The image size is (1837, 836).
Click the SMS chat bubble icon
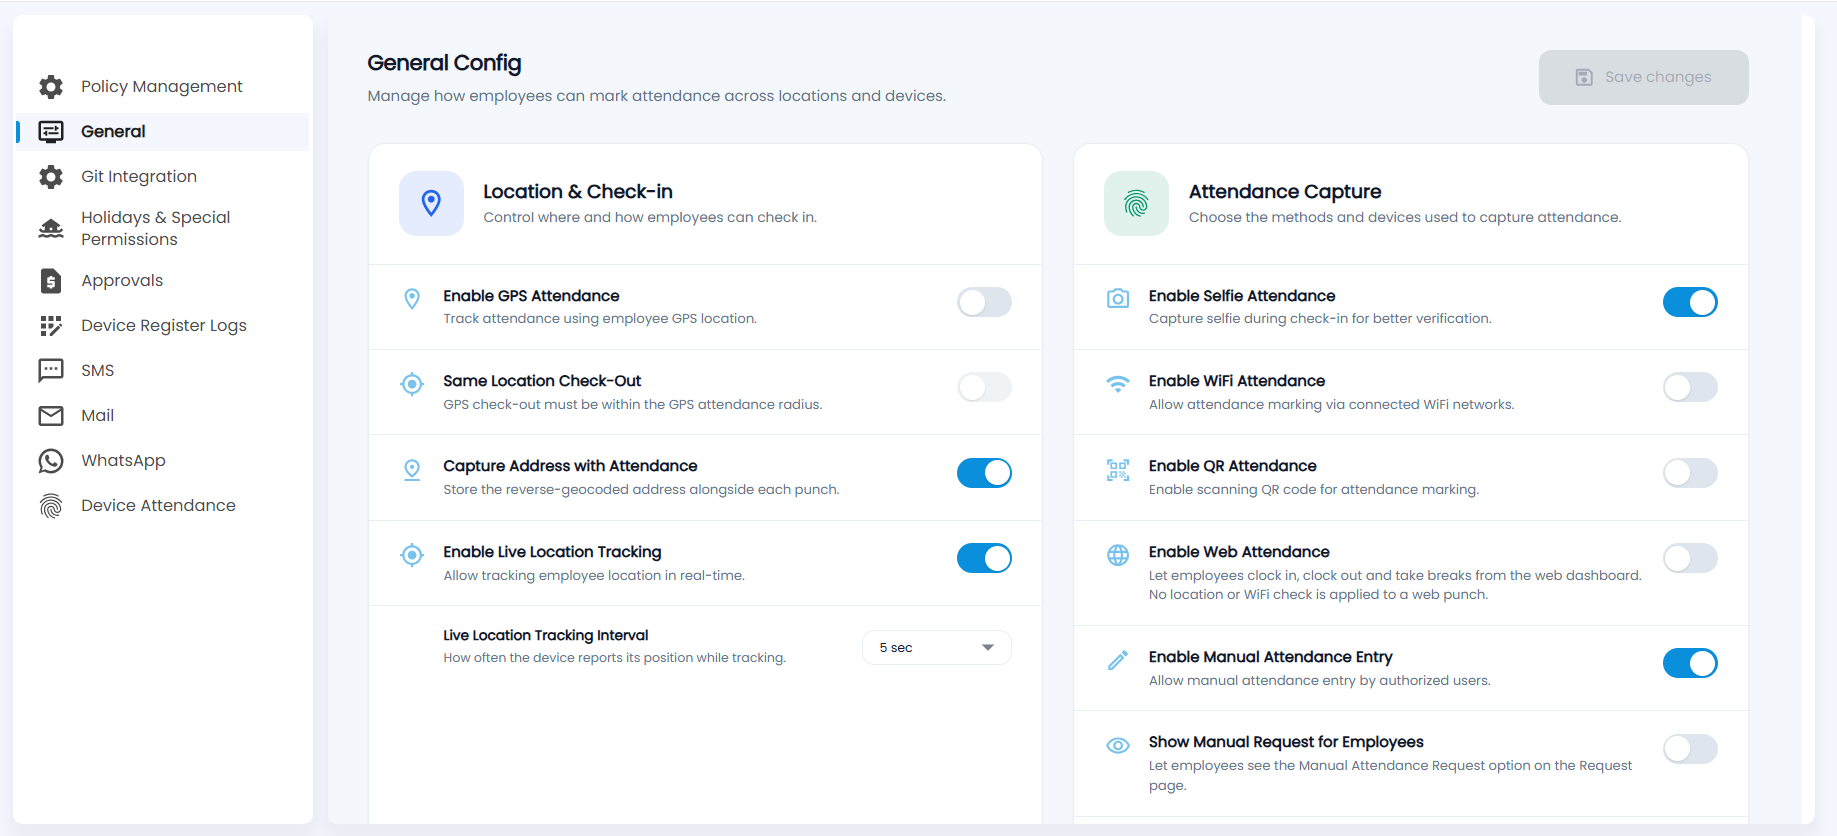[x=51, y=371]
